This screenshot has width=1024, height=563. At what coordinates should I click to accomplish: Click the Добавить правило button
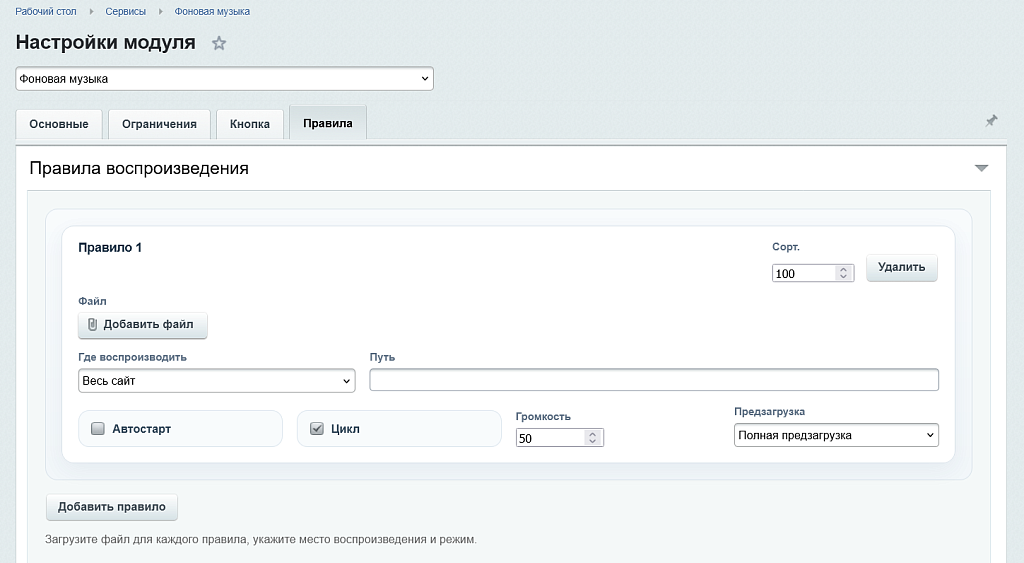(x=112, y=507)
